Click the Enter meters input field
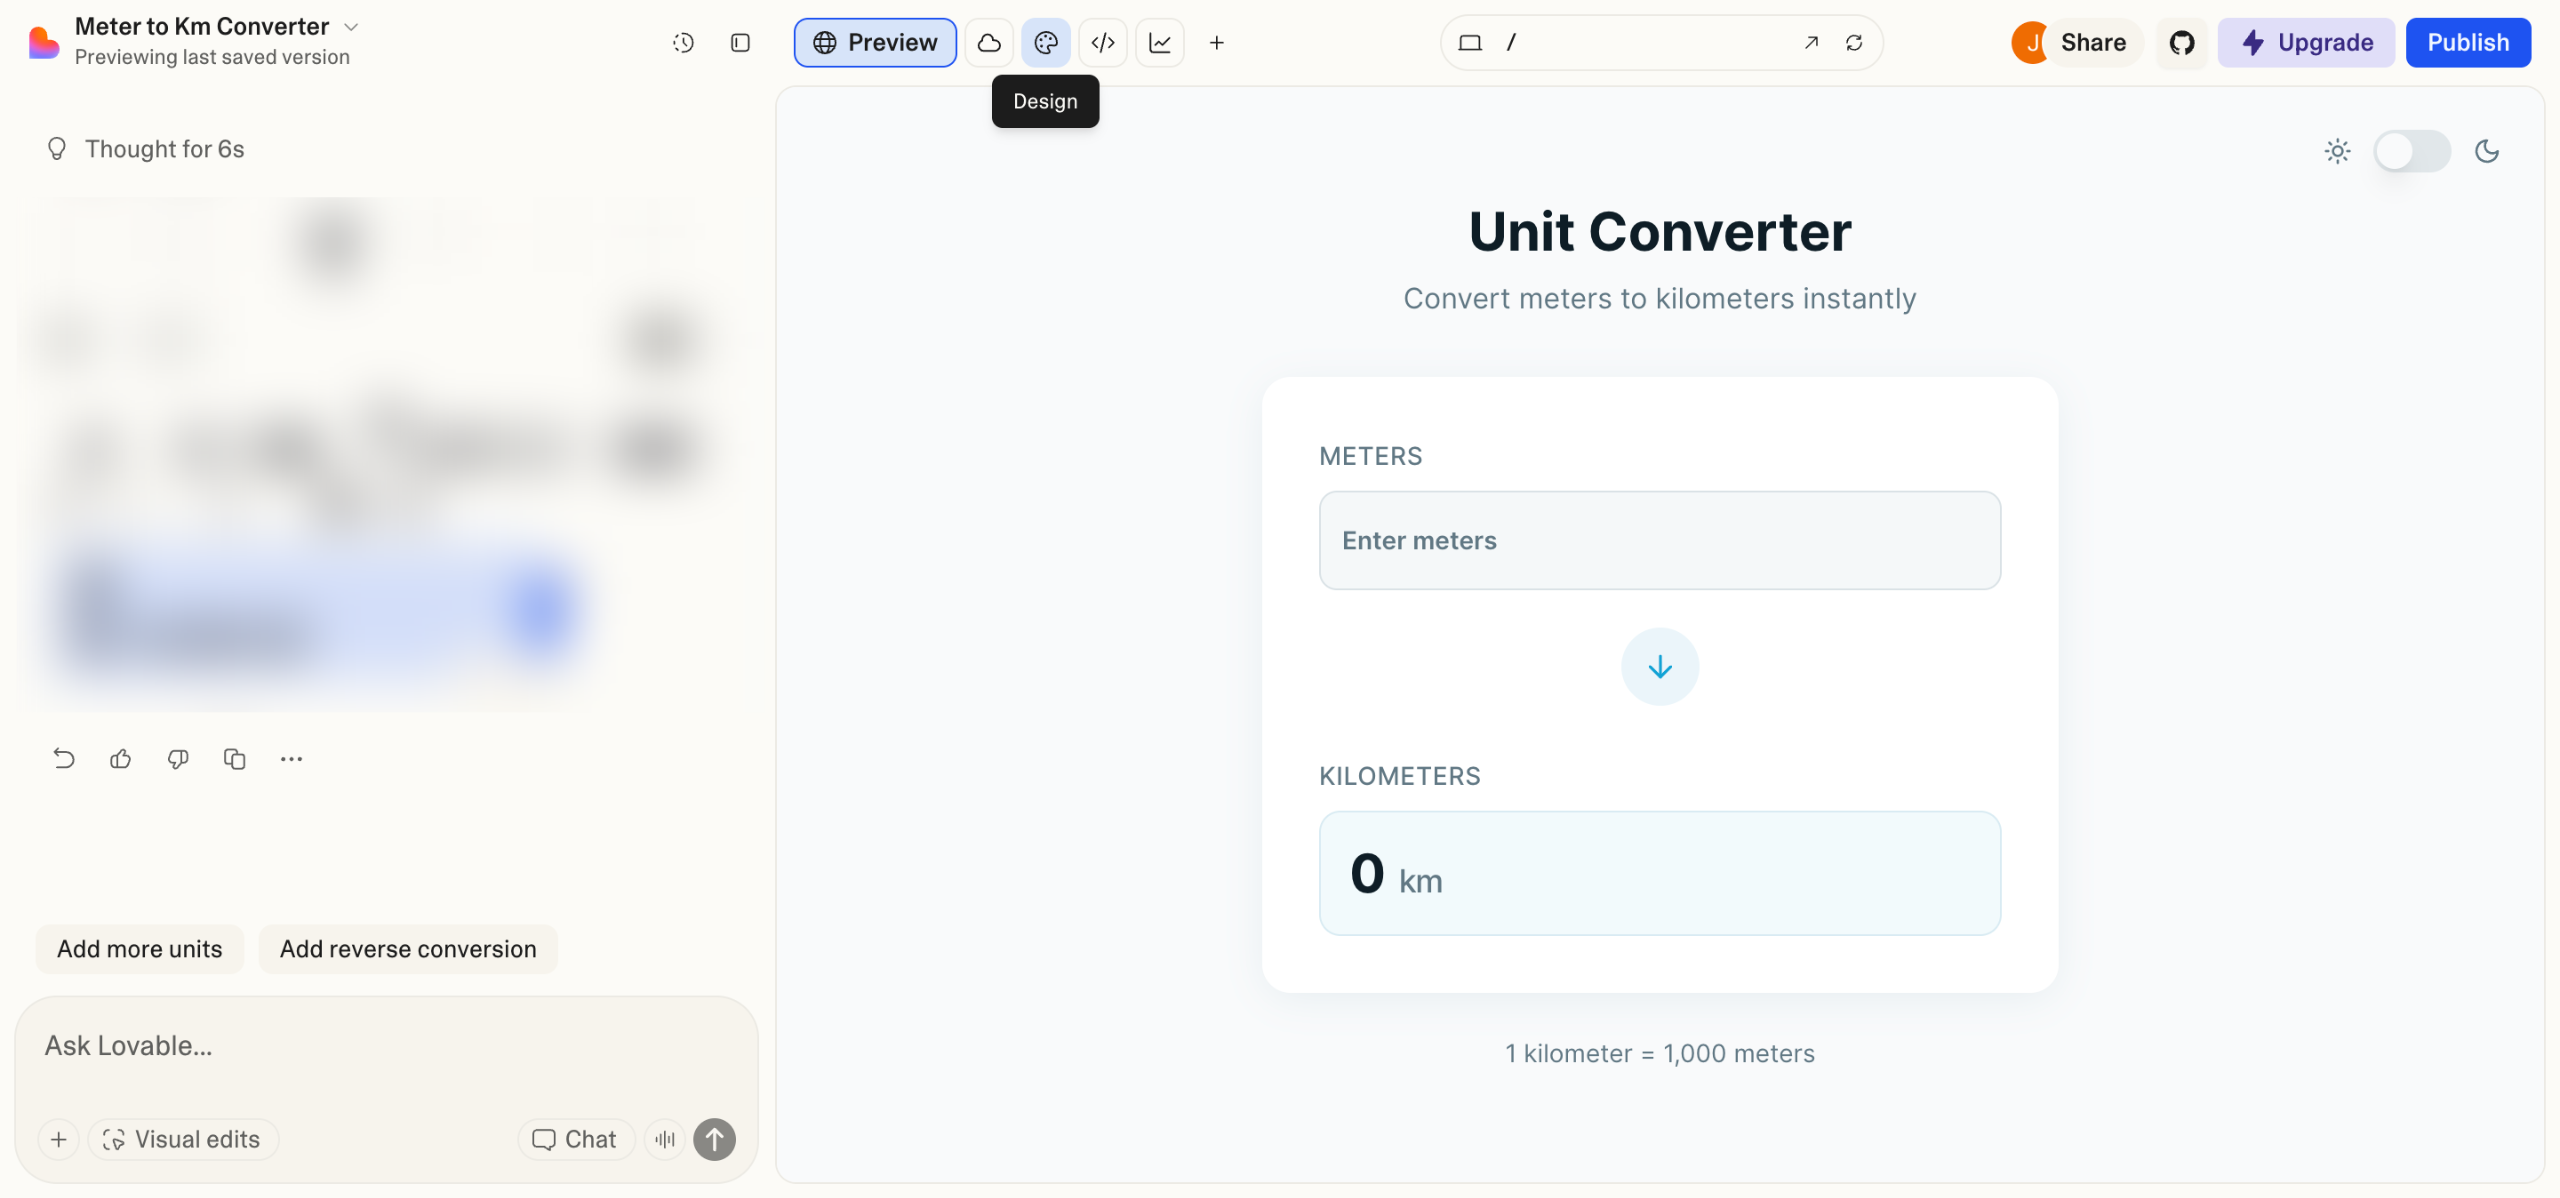Image resolution: width=2560 pixels, height=1198 pixels. [1659, 540]
